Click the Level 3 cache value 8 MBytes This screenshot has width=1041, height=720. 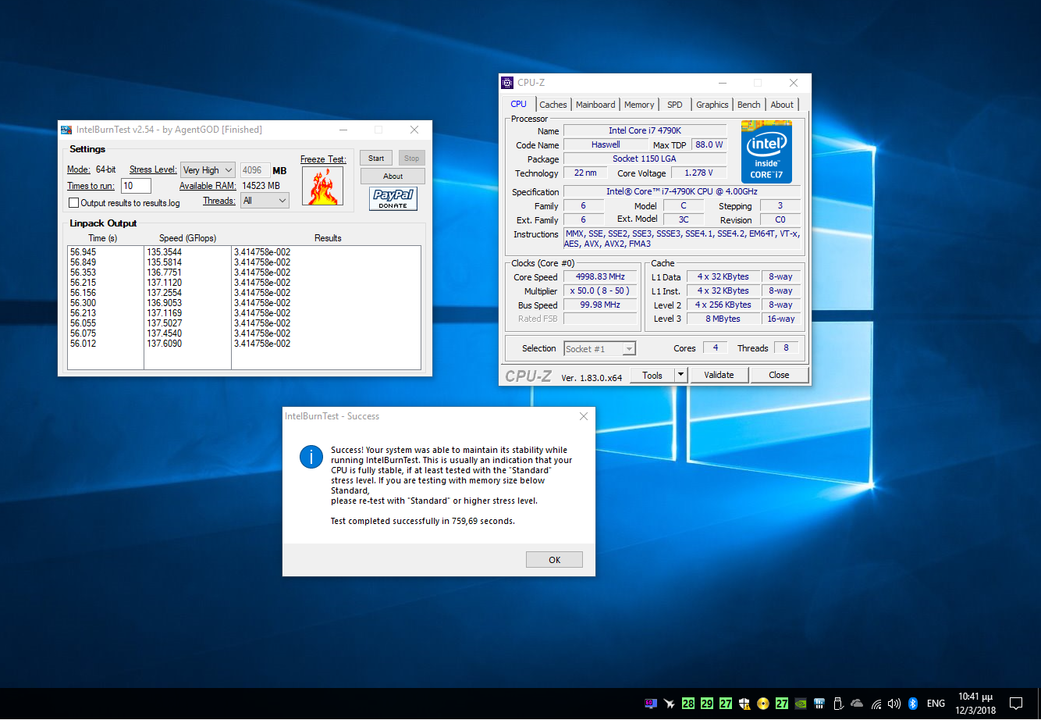pyautogui.click(x=722, y=319)
